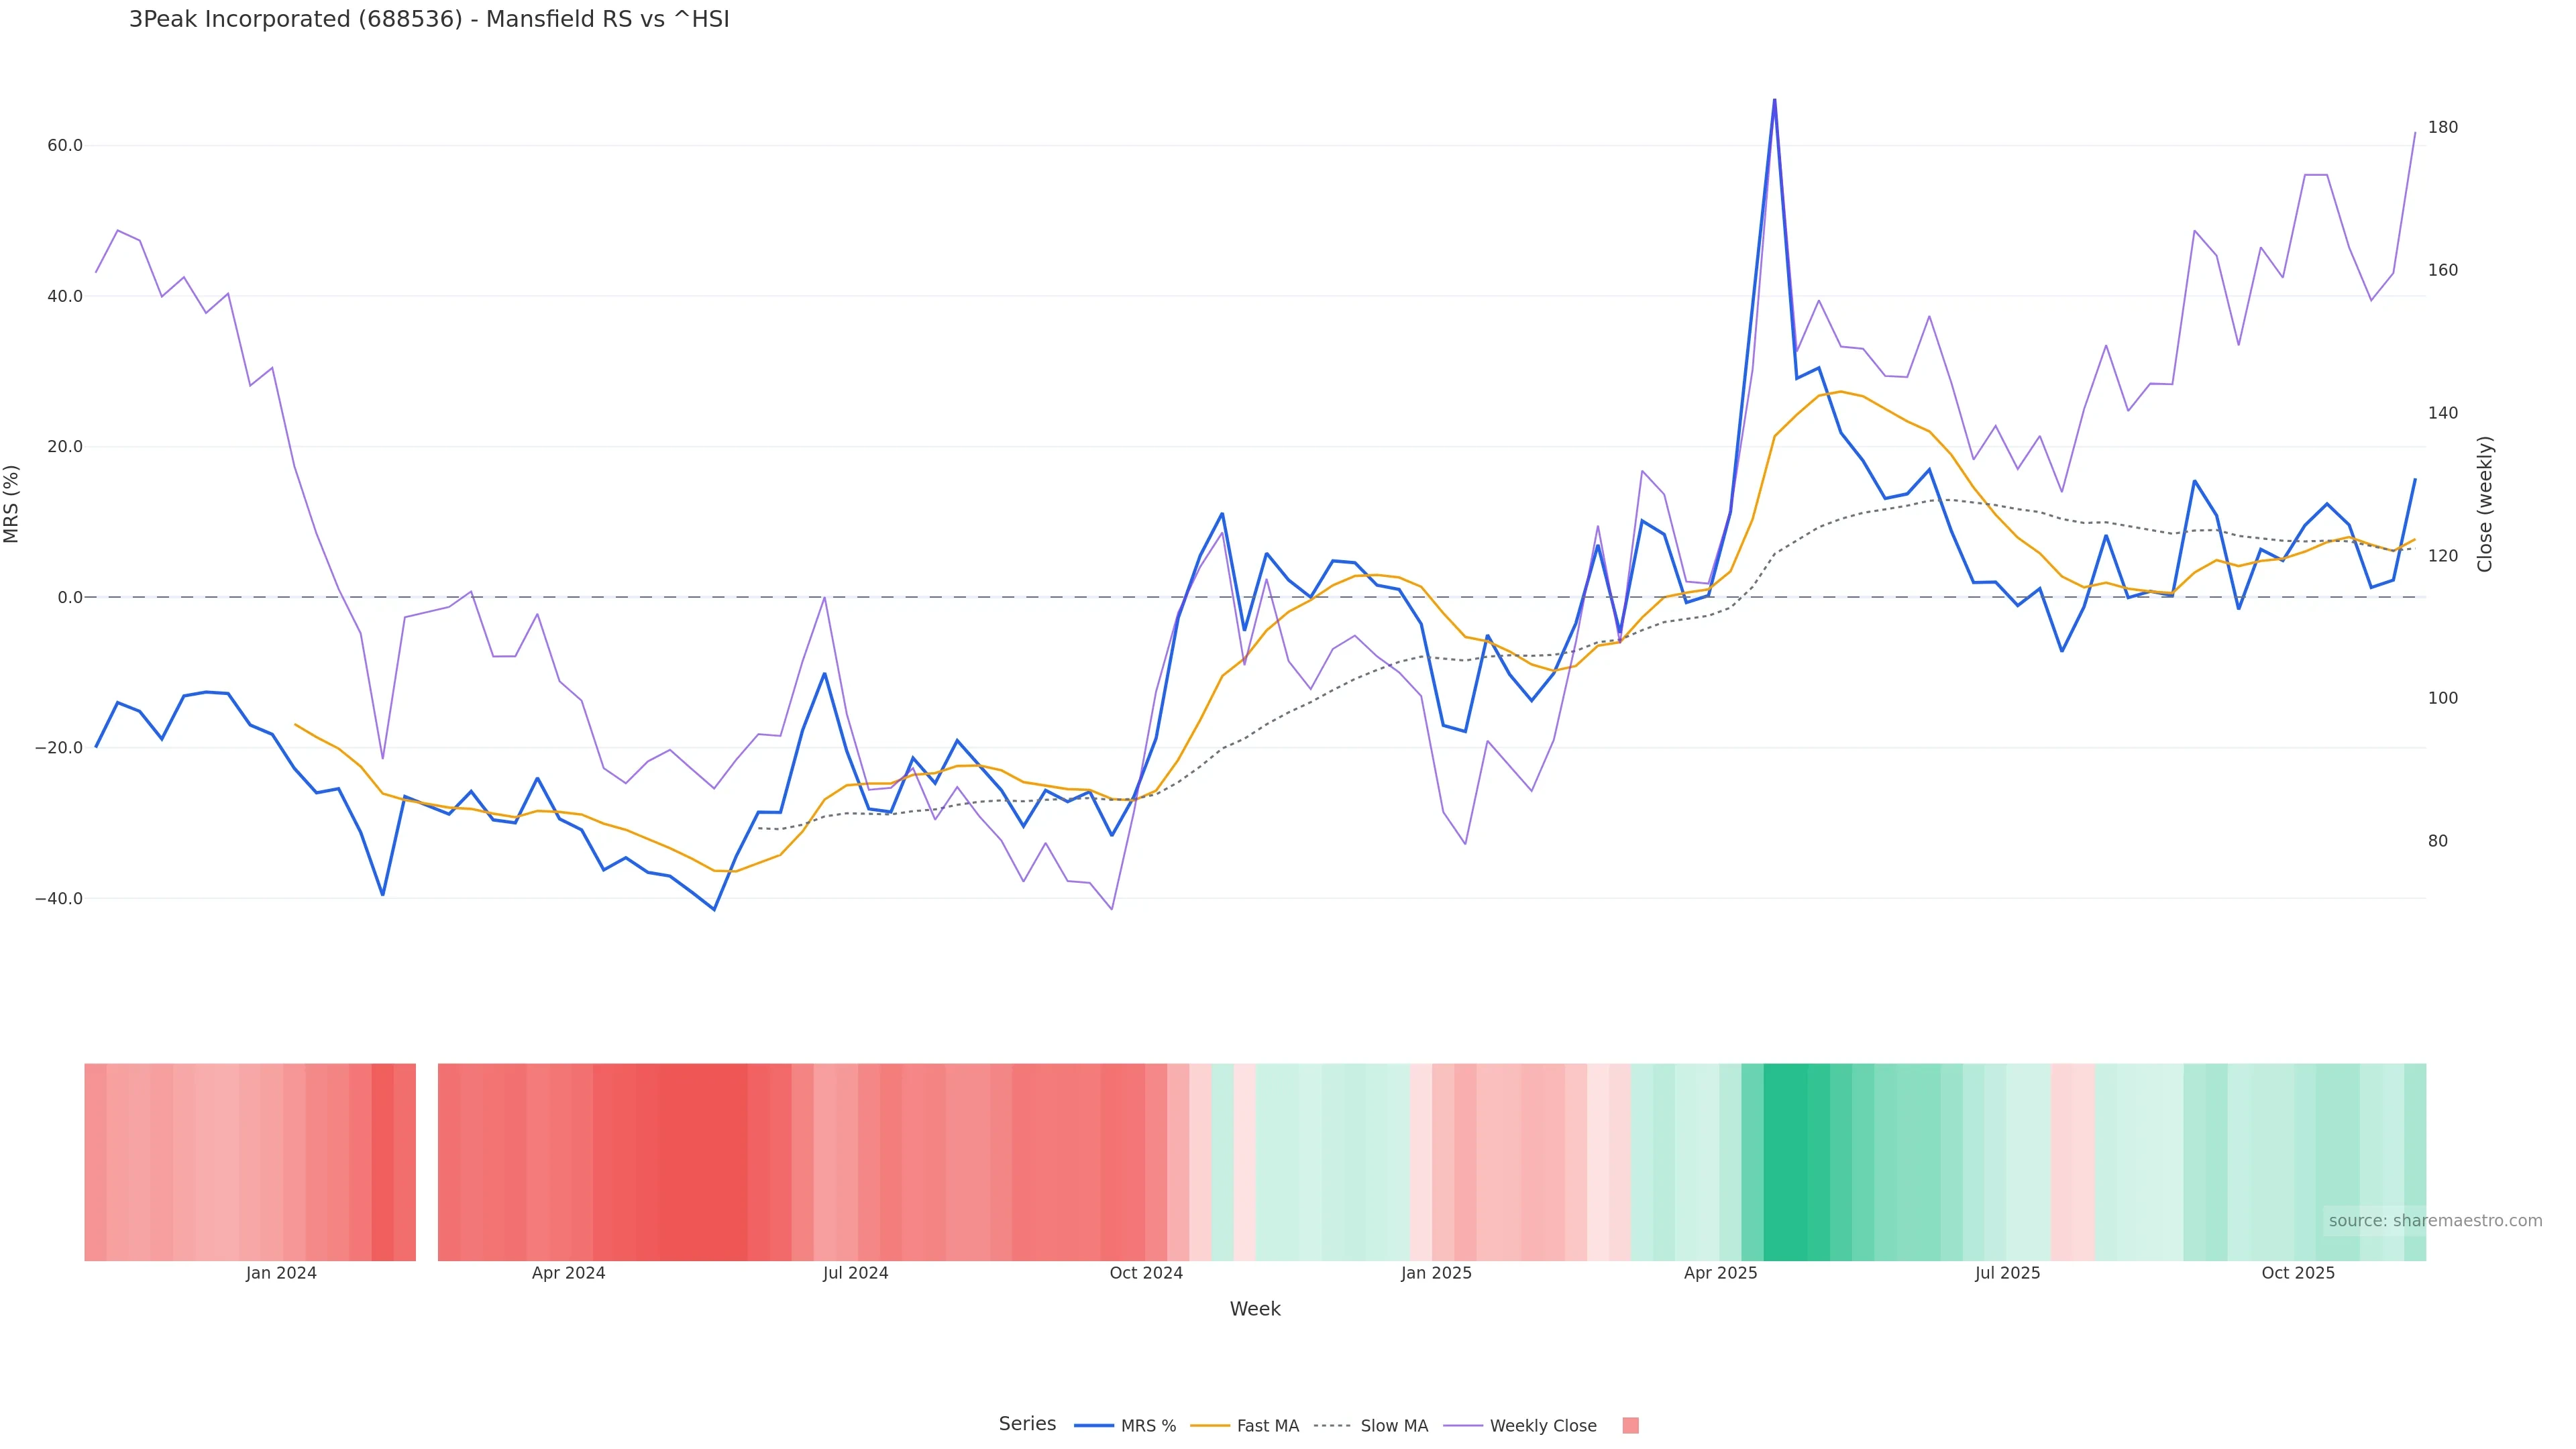2576x1449 pixels.
Task: Click the Oct 2025 x-axis label
Action: point(2298,1273)
